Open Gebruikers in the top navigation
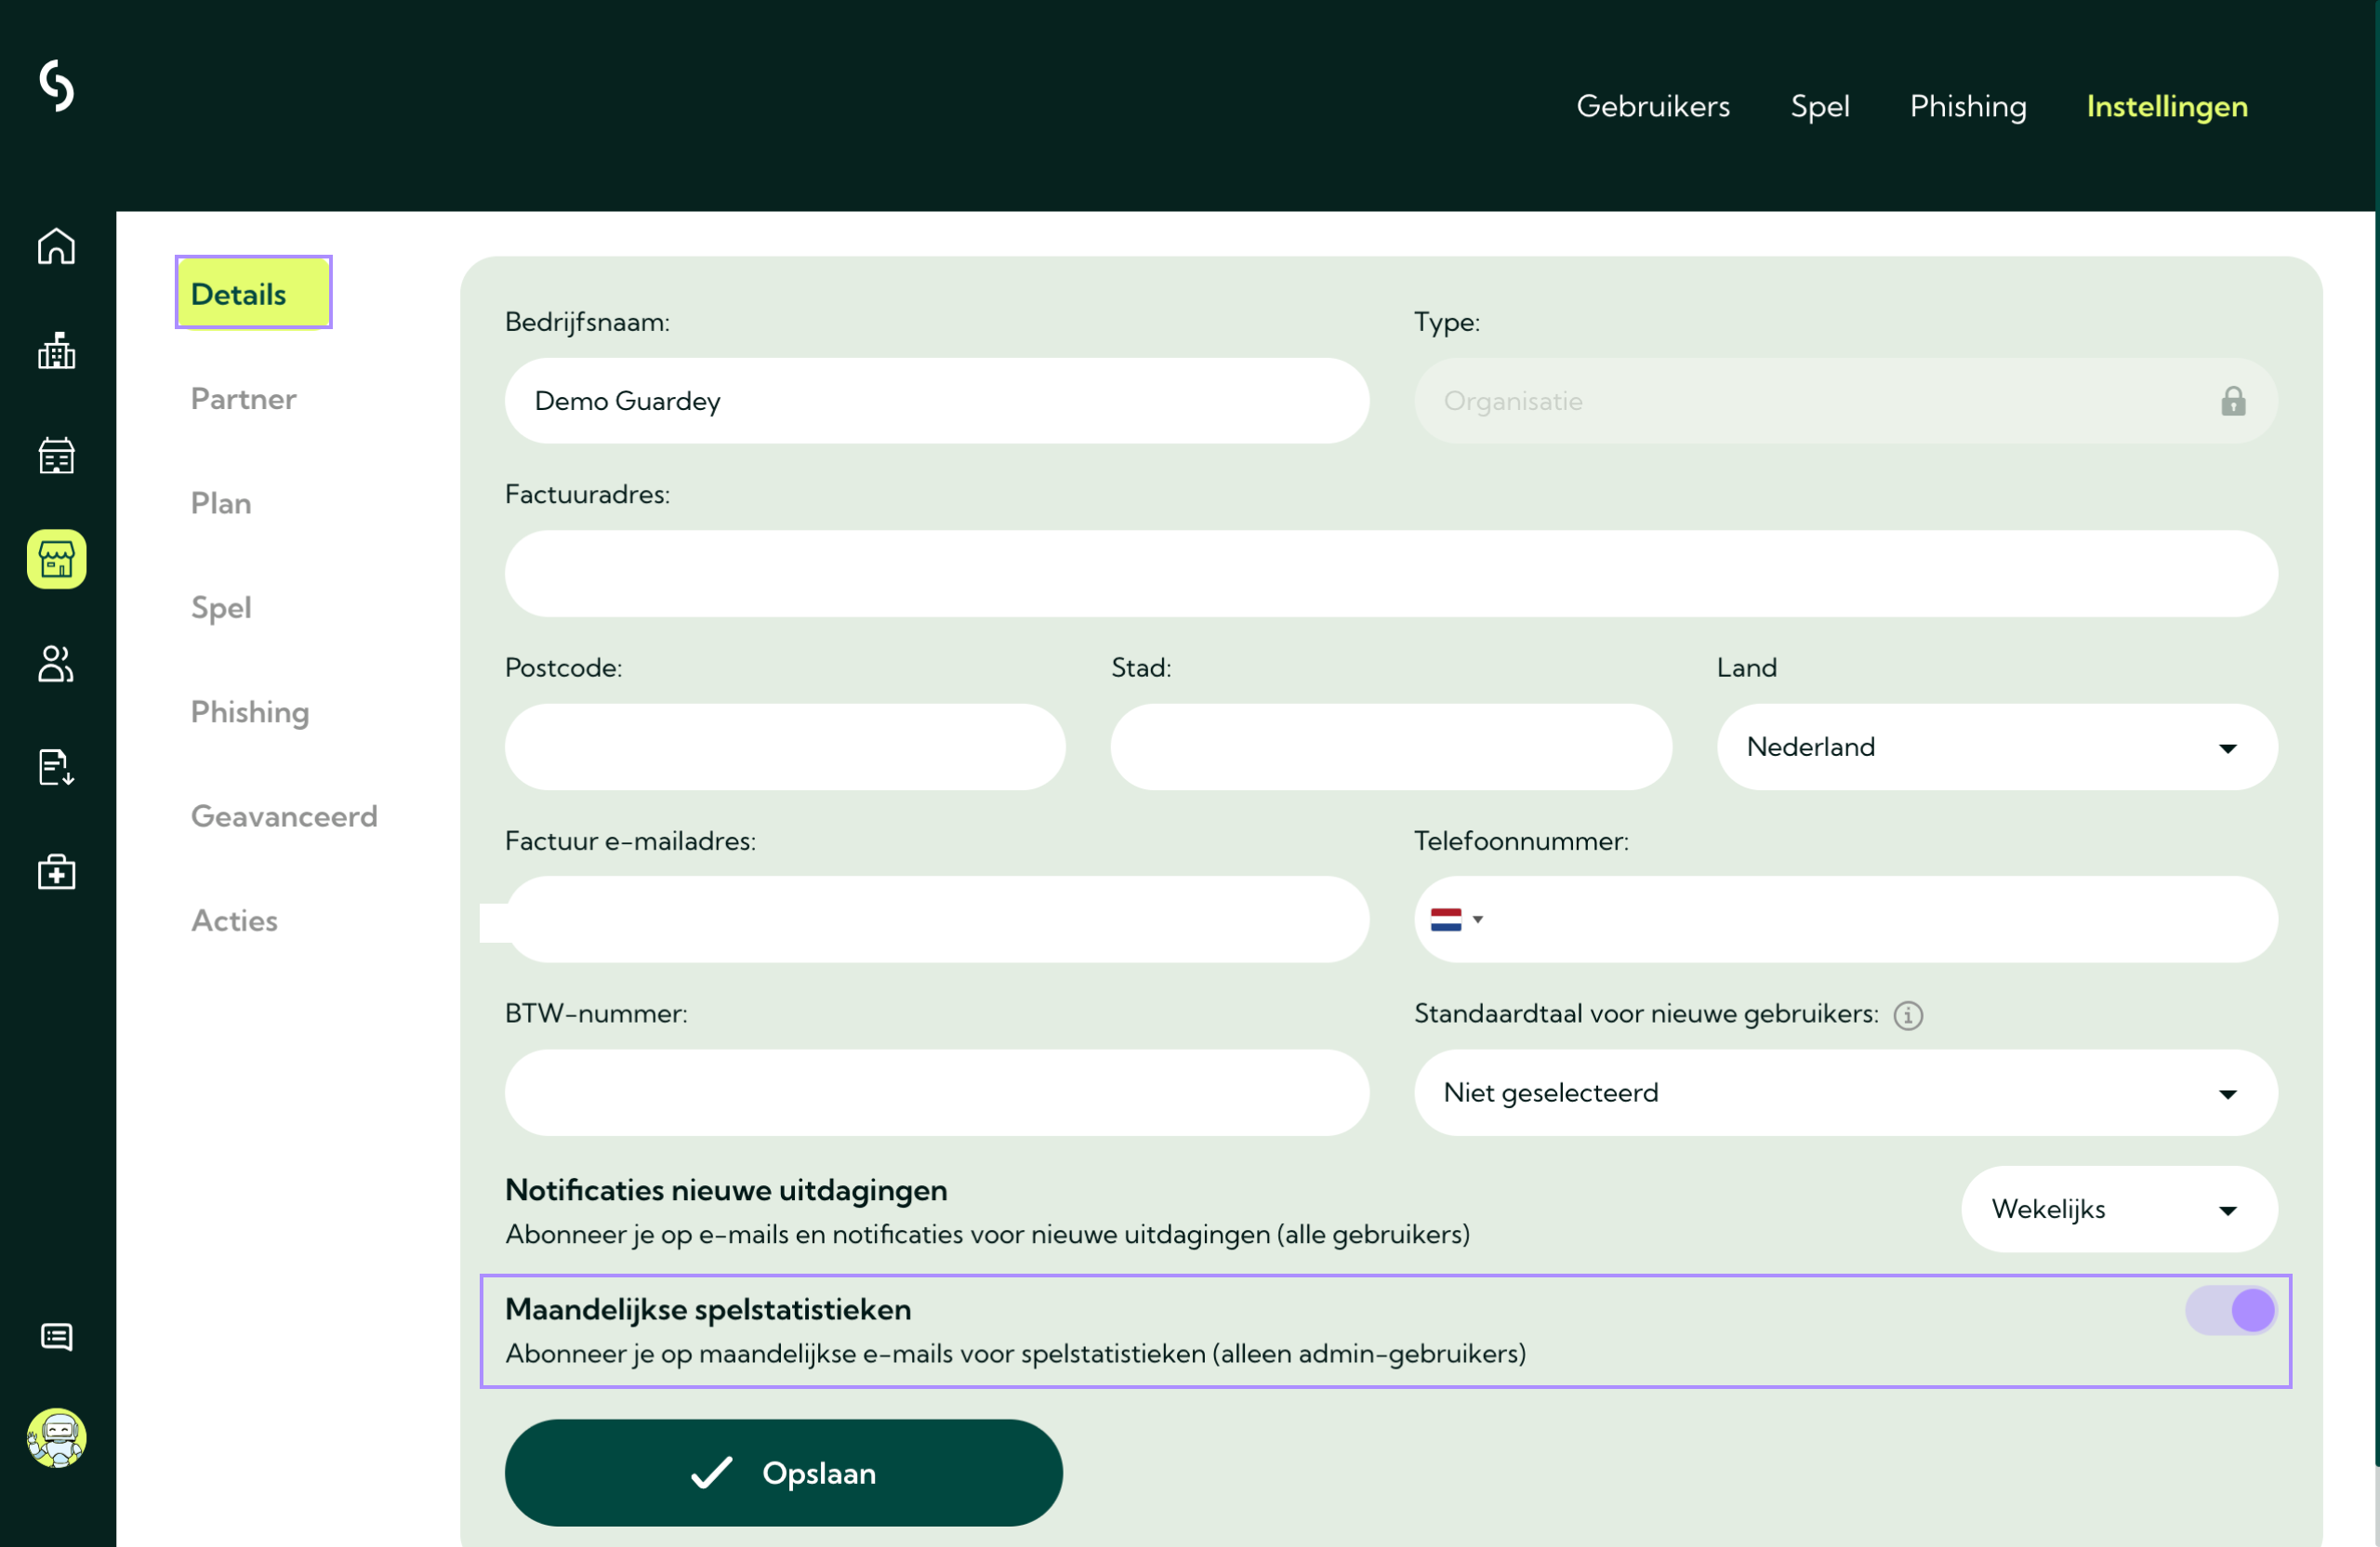The width and height of the screenshot is (2380, 1547). (x=1652, y=106)
